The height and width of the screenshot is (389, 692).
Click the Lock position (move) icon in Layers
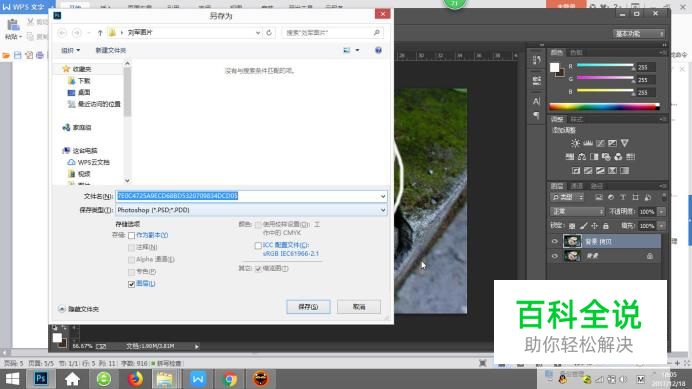coord(594,226)
